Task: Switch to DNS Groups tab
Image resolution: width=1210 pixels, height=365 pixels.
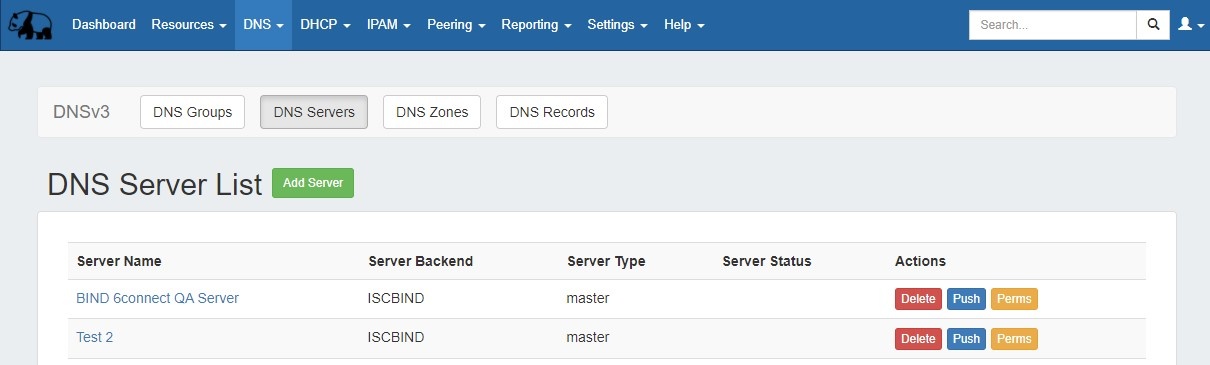Action: point(193,112)
